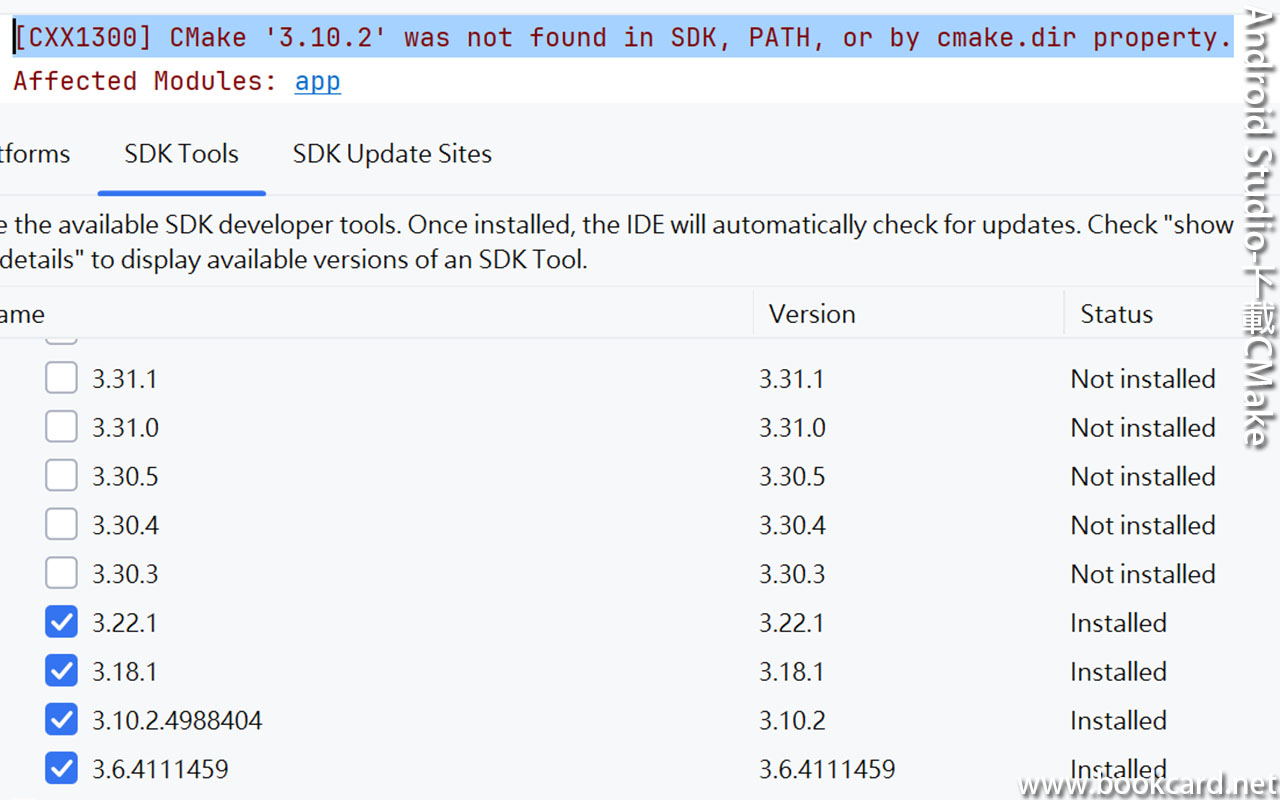Viewport: 1280px width, 800px height.
Task: Select CMake 3.30.5 to install
Action: click(x=61, y=475)
